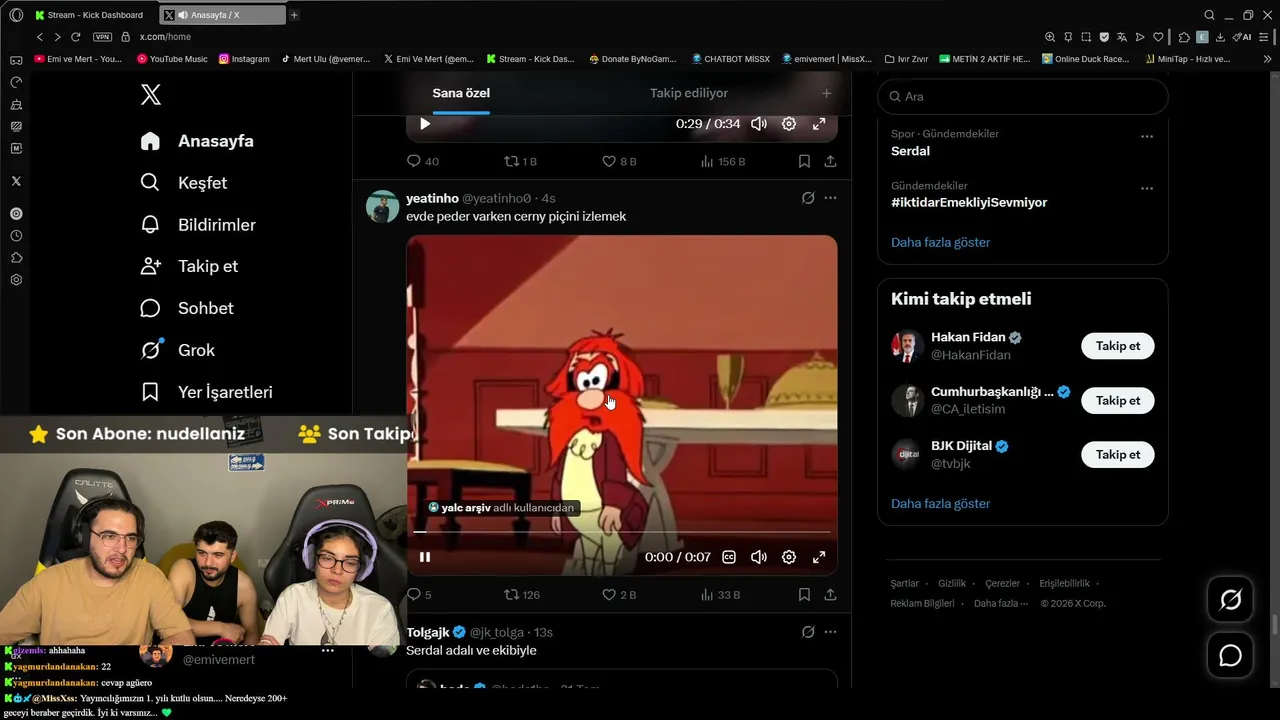Viewport: 1280px width, 720px height.
Task: Open Yer İşaretleri bookmarks
Action: pyautogui.click(x=207, y=392)
